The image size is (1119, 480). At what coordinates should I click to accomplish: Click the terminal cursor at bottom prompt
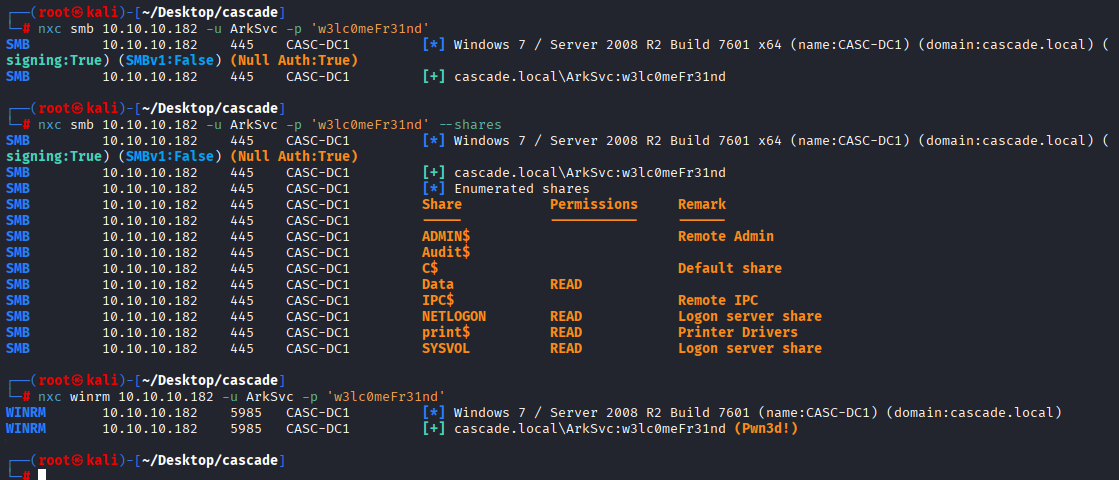click(x=42, y=474)
